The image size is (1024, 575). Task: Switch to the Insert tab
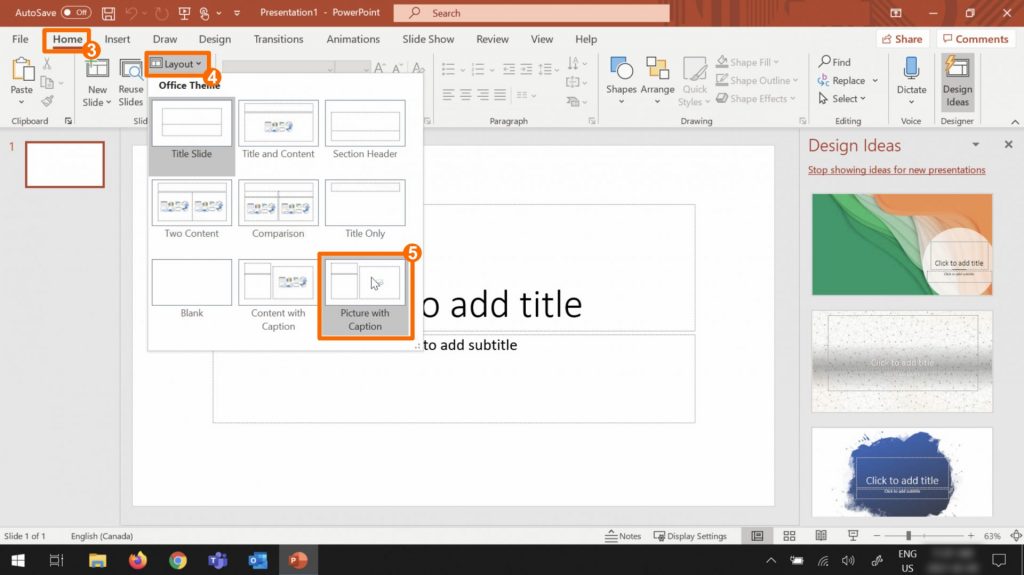coord(117,39)
